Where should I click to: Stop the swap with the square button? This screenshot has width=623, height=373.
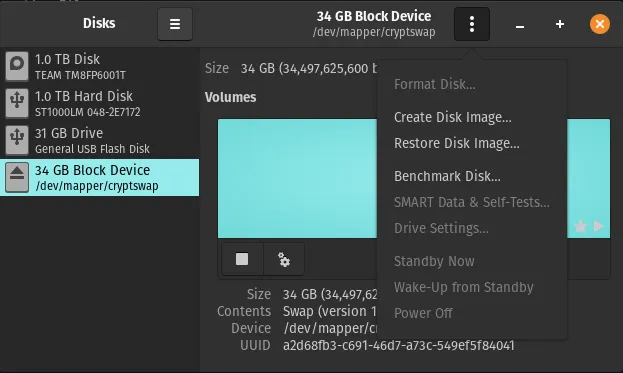coord(242,259)
